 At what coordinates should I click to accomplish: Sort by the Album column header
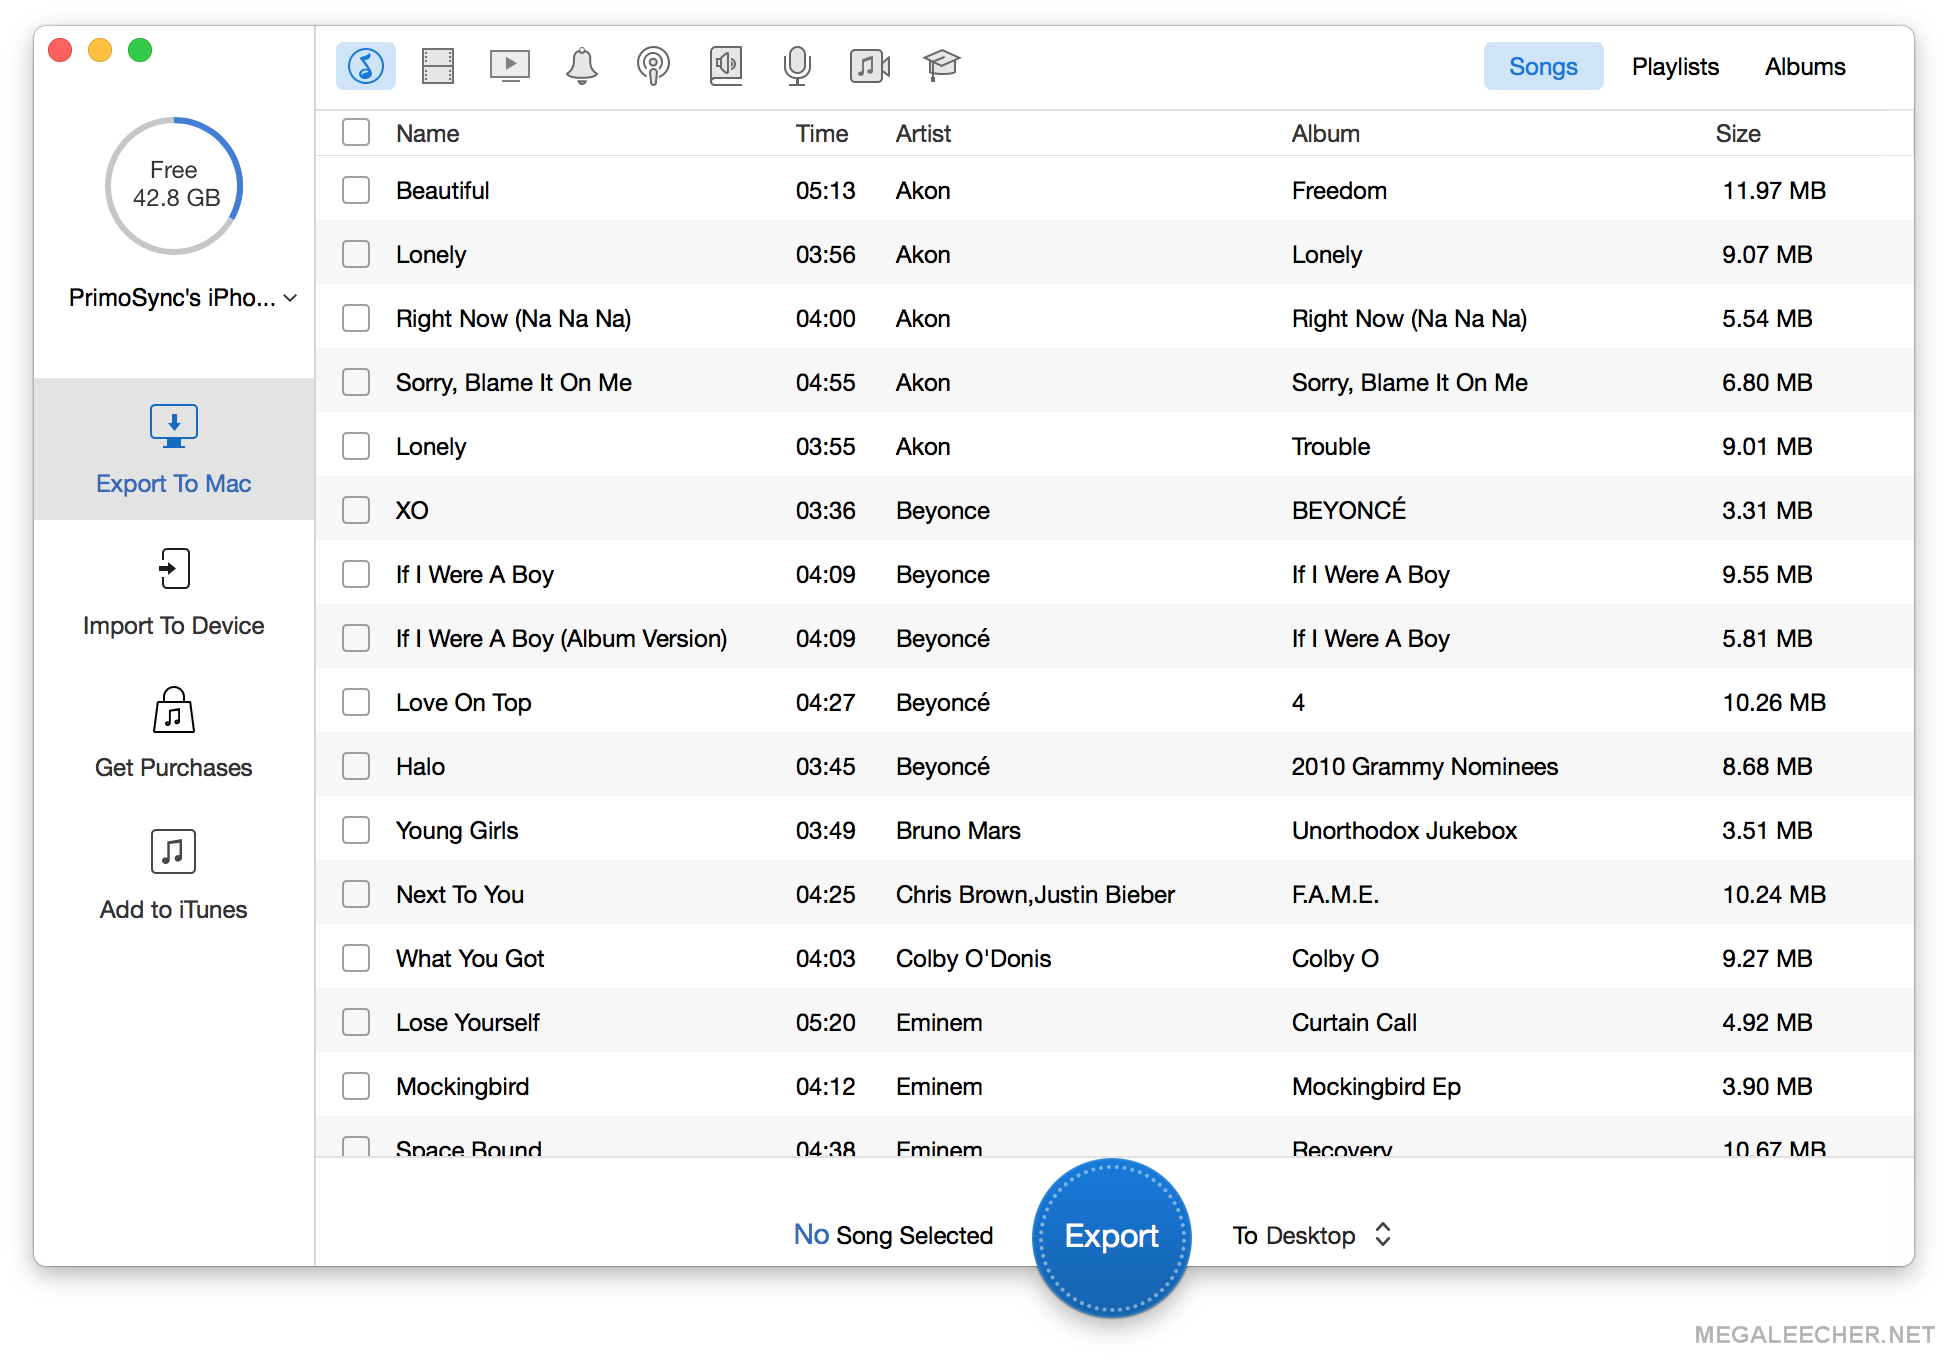click(x=1325, y=133)
